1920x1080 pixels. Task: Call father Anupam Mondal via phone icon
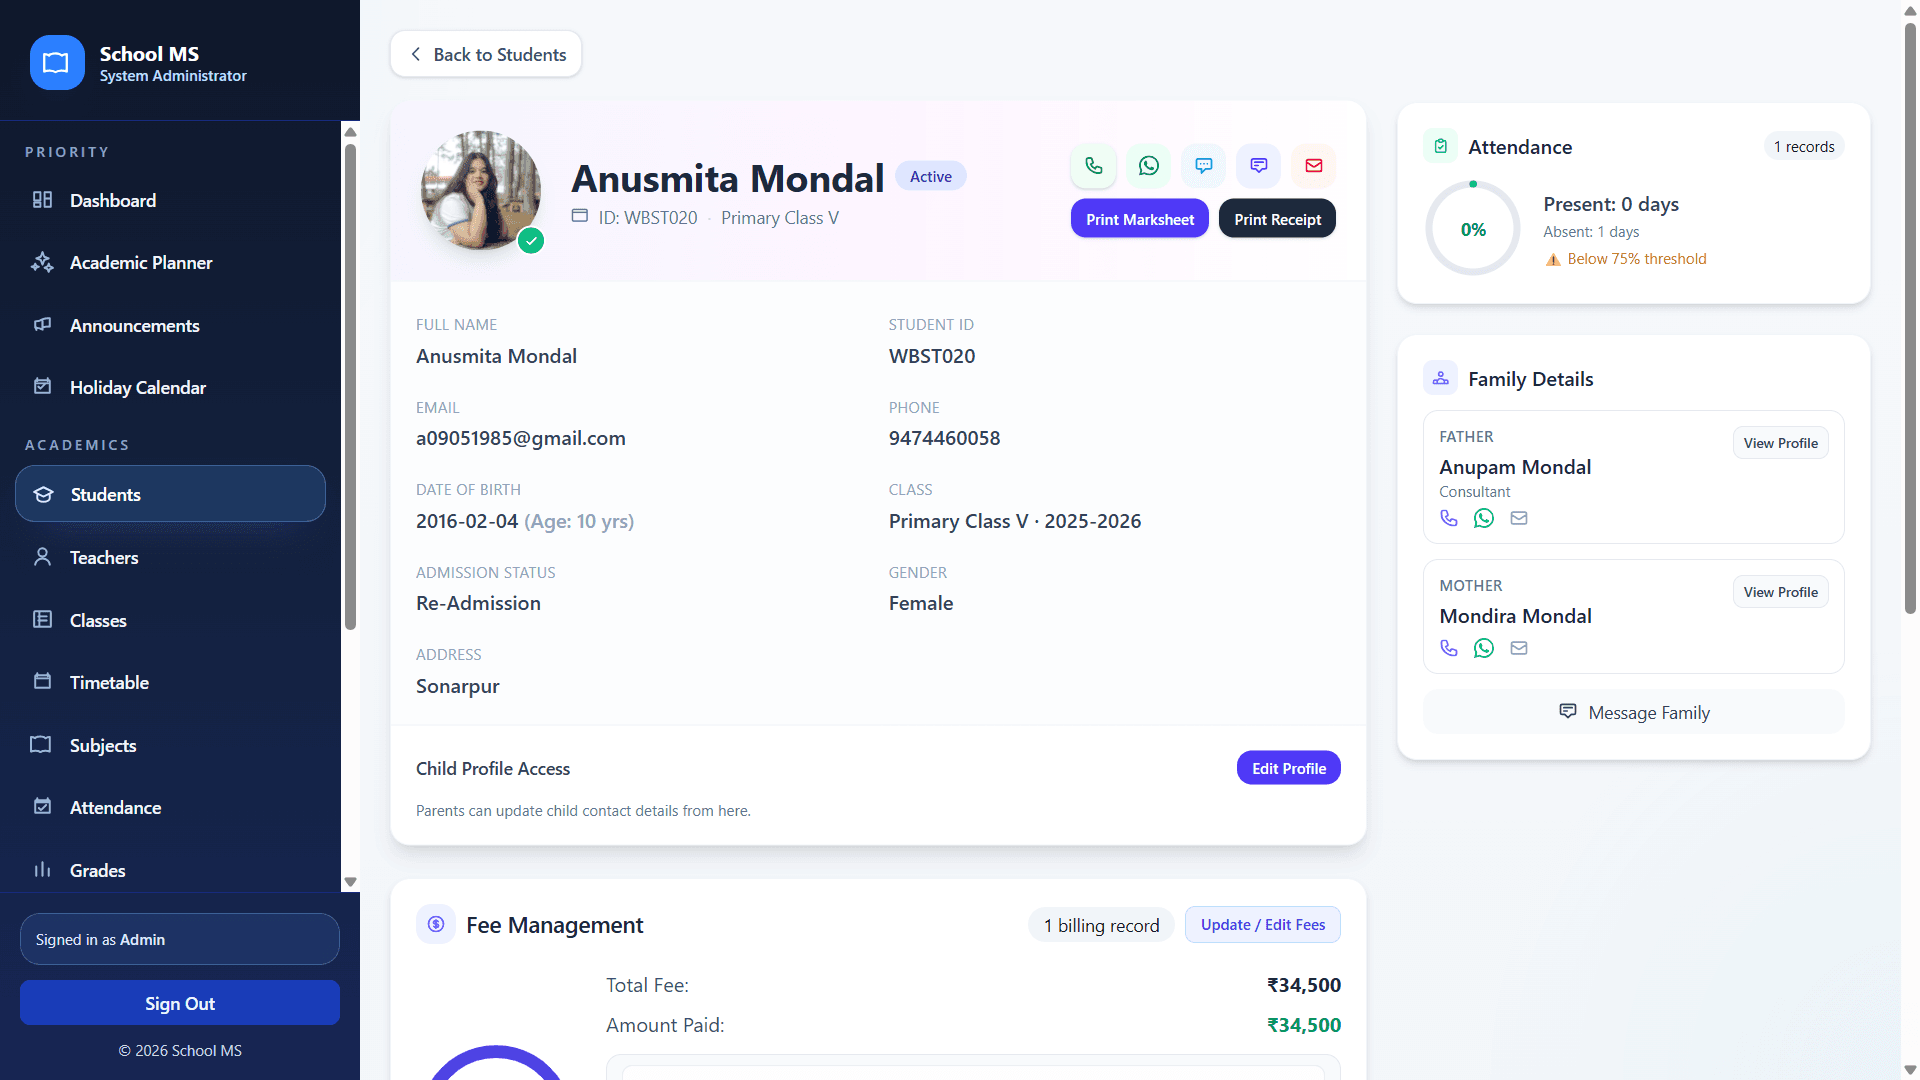pos(1449,518)
